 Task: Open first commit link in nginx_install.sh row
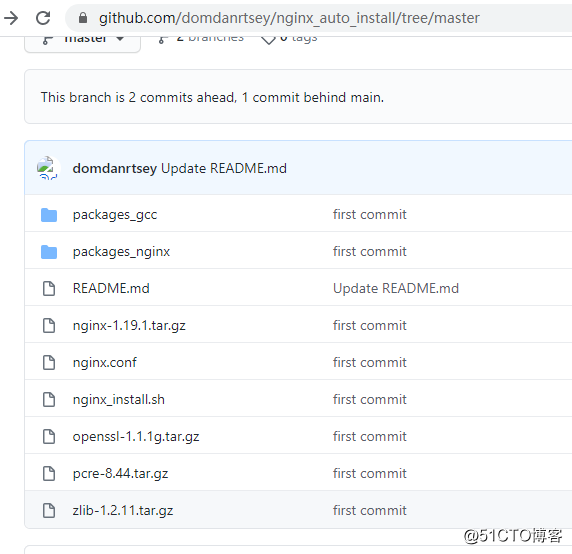click(x=370, y=399)
